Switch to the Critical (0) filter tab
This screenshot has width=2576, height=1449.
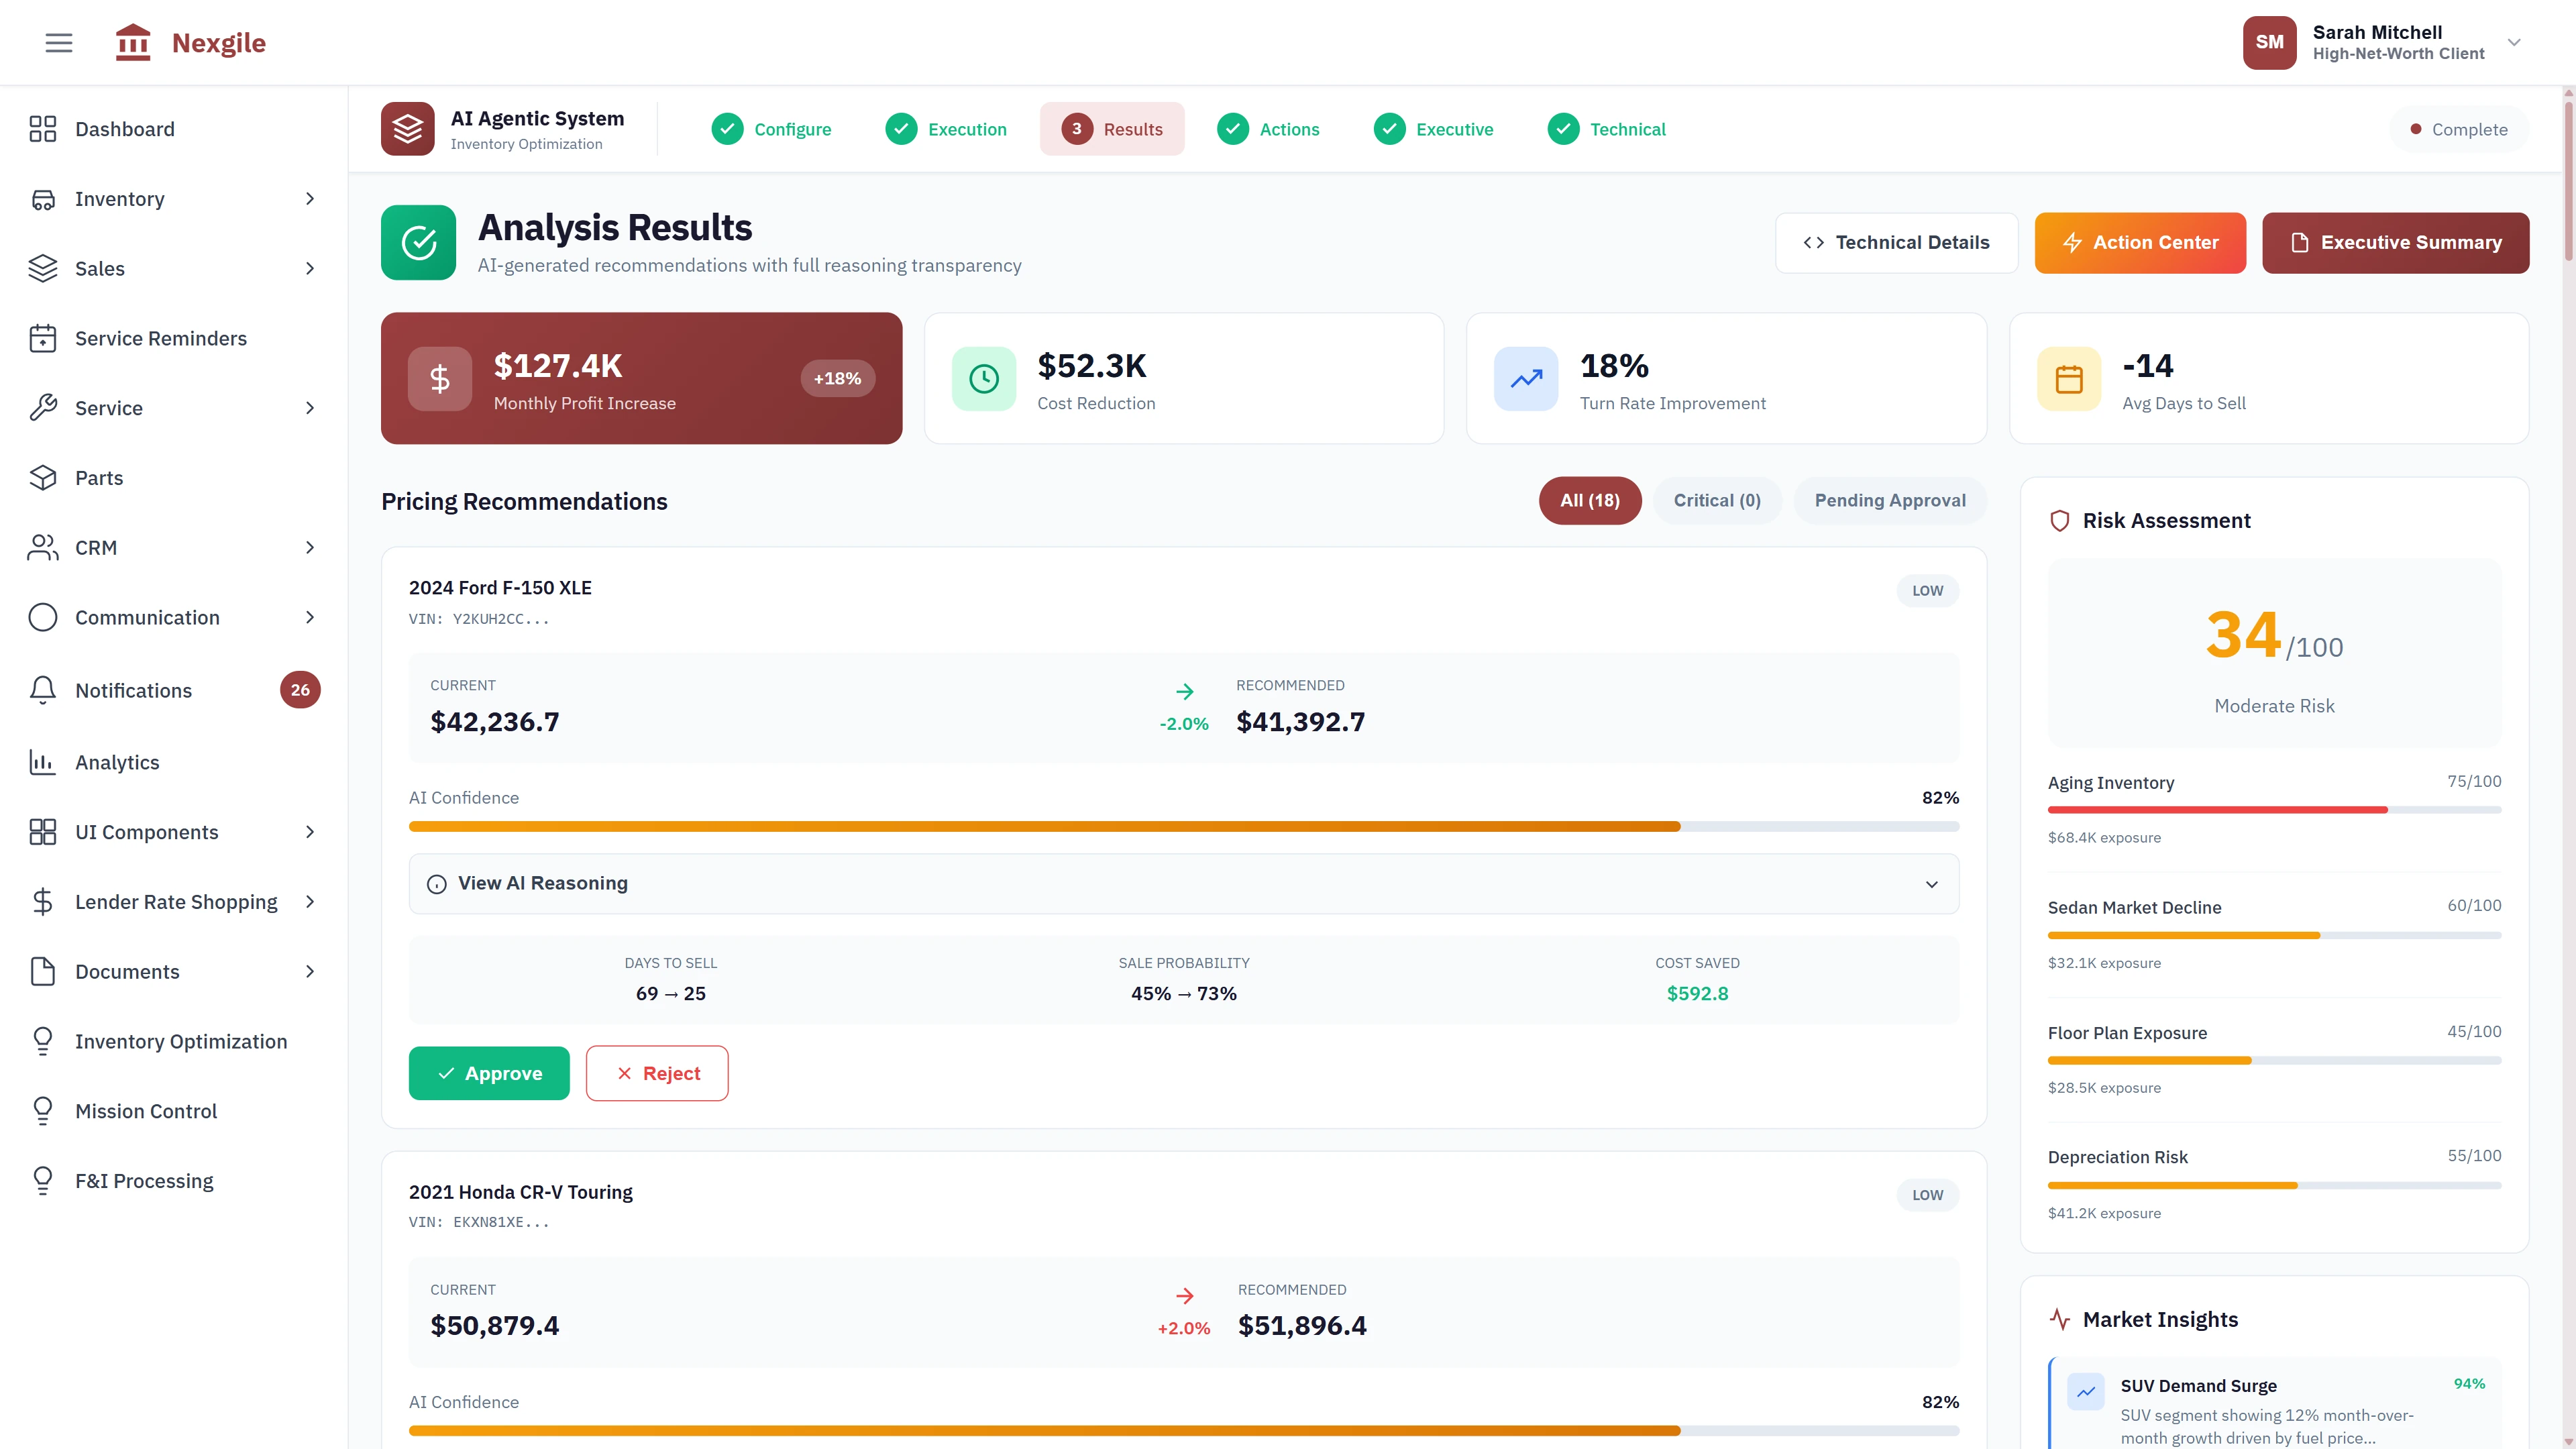point(1717,500)
